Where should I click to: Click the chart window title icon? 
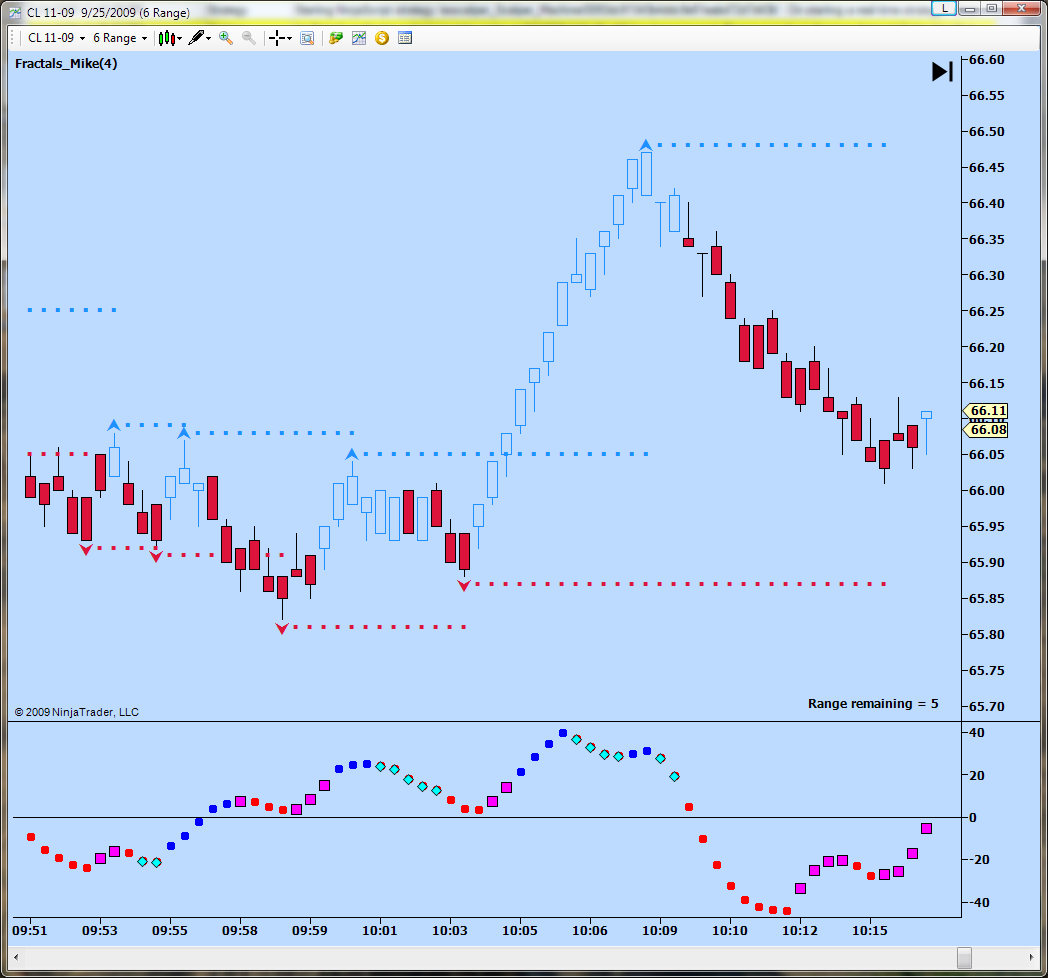pos(15,12)
